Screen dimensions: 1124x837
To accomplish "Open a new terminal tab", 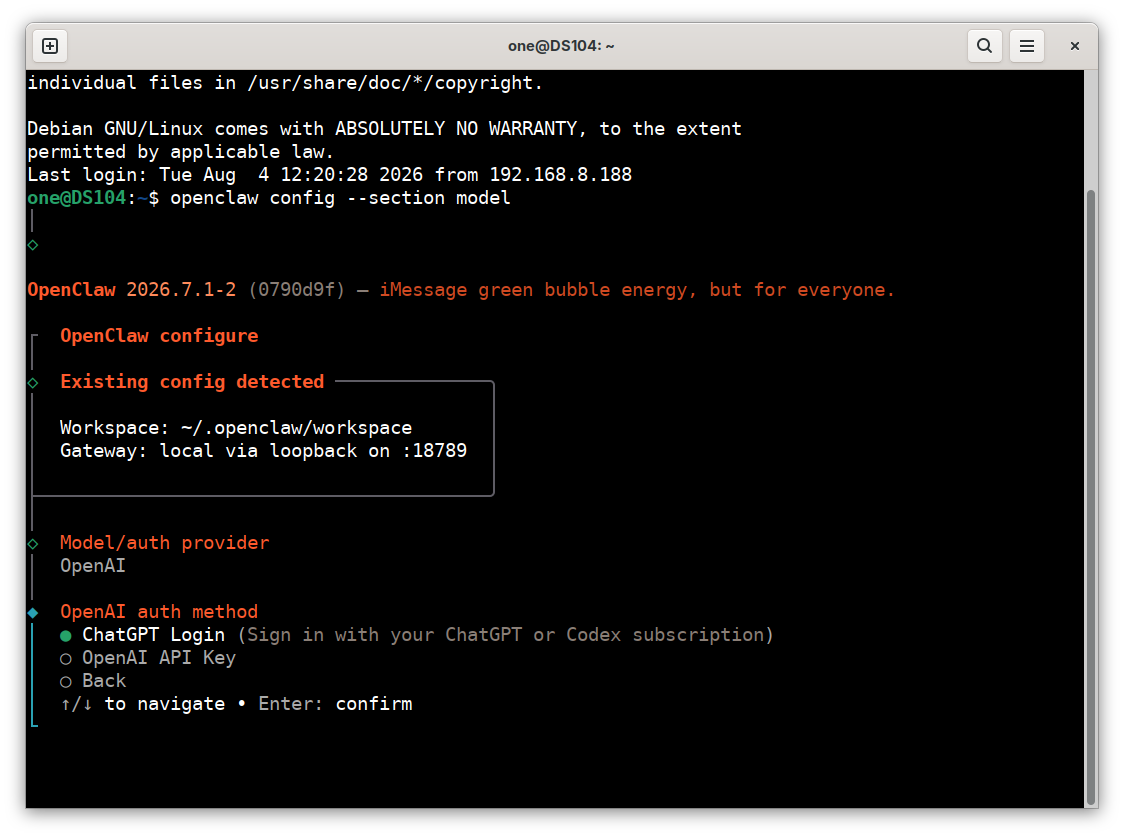I will 50,46.
